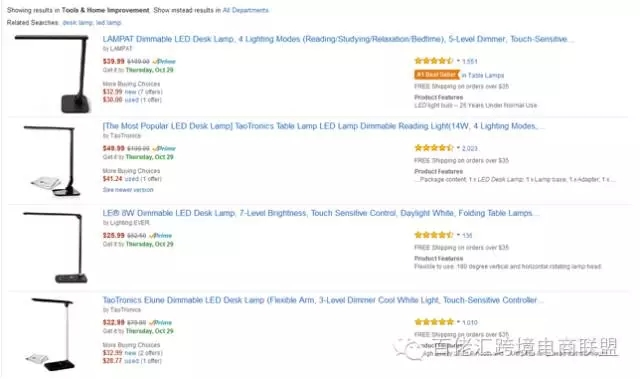
Task: View the 7 new offers for LAMPAT lamp
Action: (x=144, y=92)
